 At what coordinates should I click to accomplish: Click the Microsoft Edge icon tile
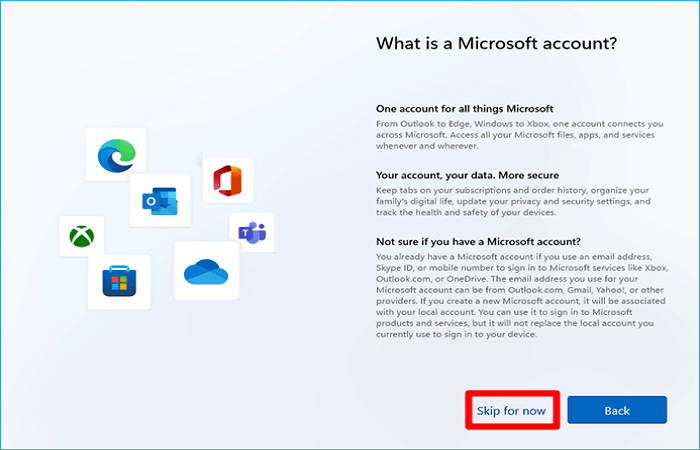116,154
